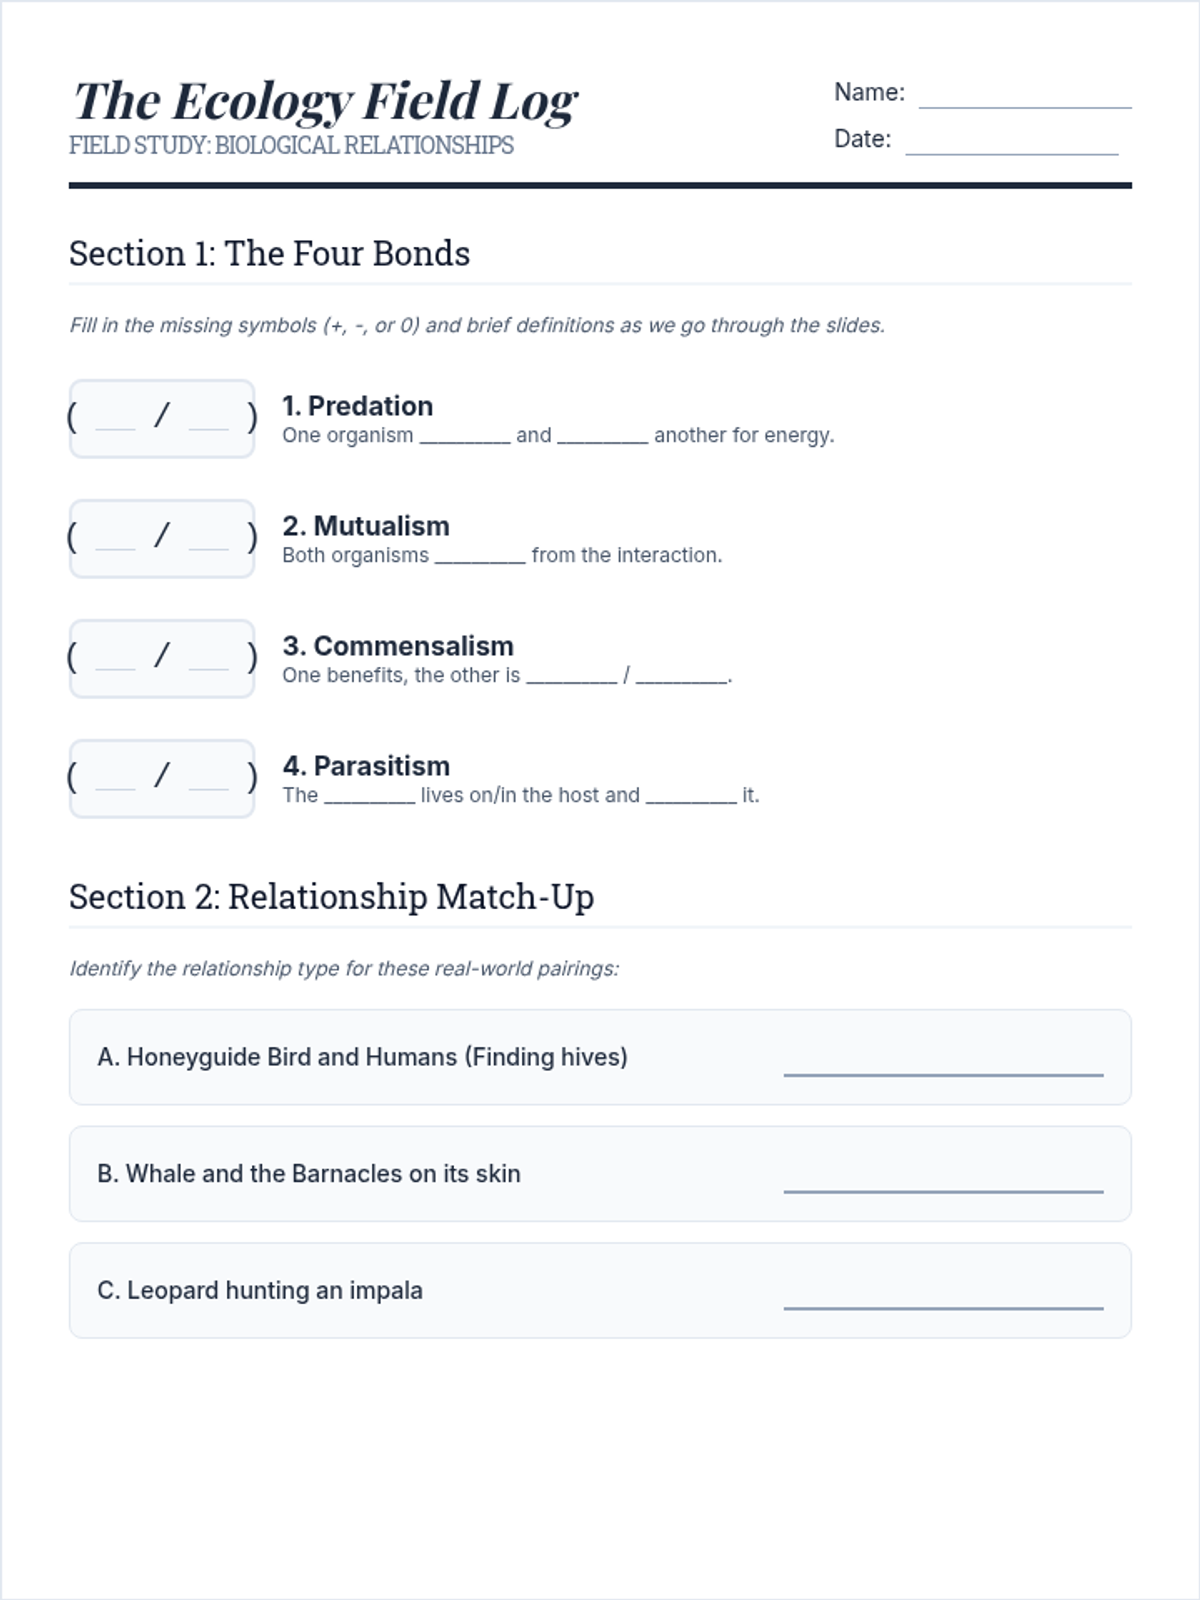
Task: Click the Commensalism symbol box
Action: coord(162,658)
